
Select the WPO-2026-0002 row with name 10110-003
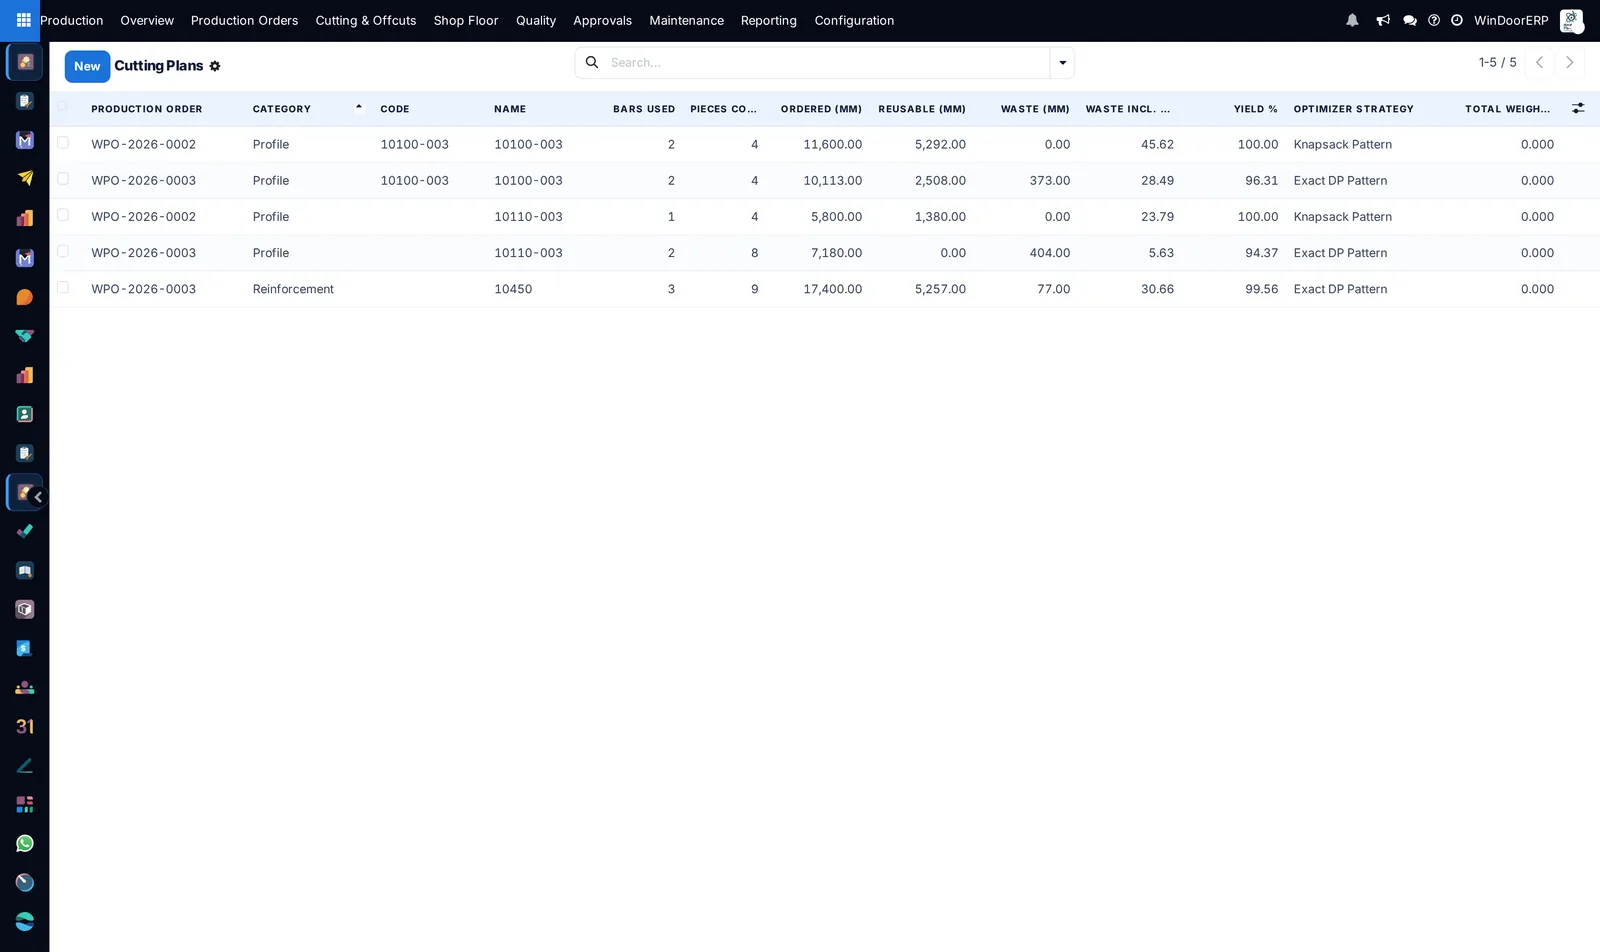tap(63, 215)
